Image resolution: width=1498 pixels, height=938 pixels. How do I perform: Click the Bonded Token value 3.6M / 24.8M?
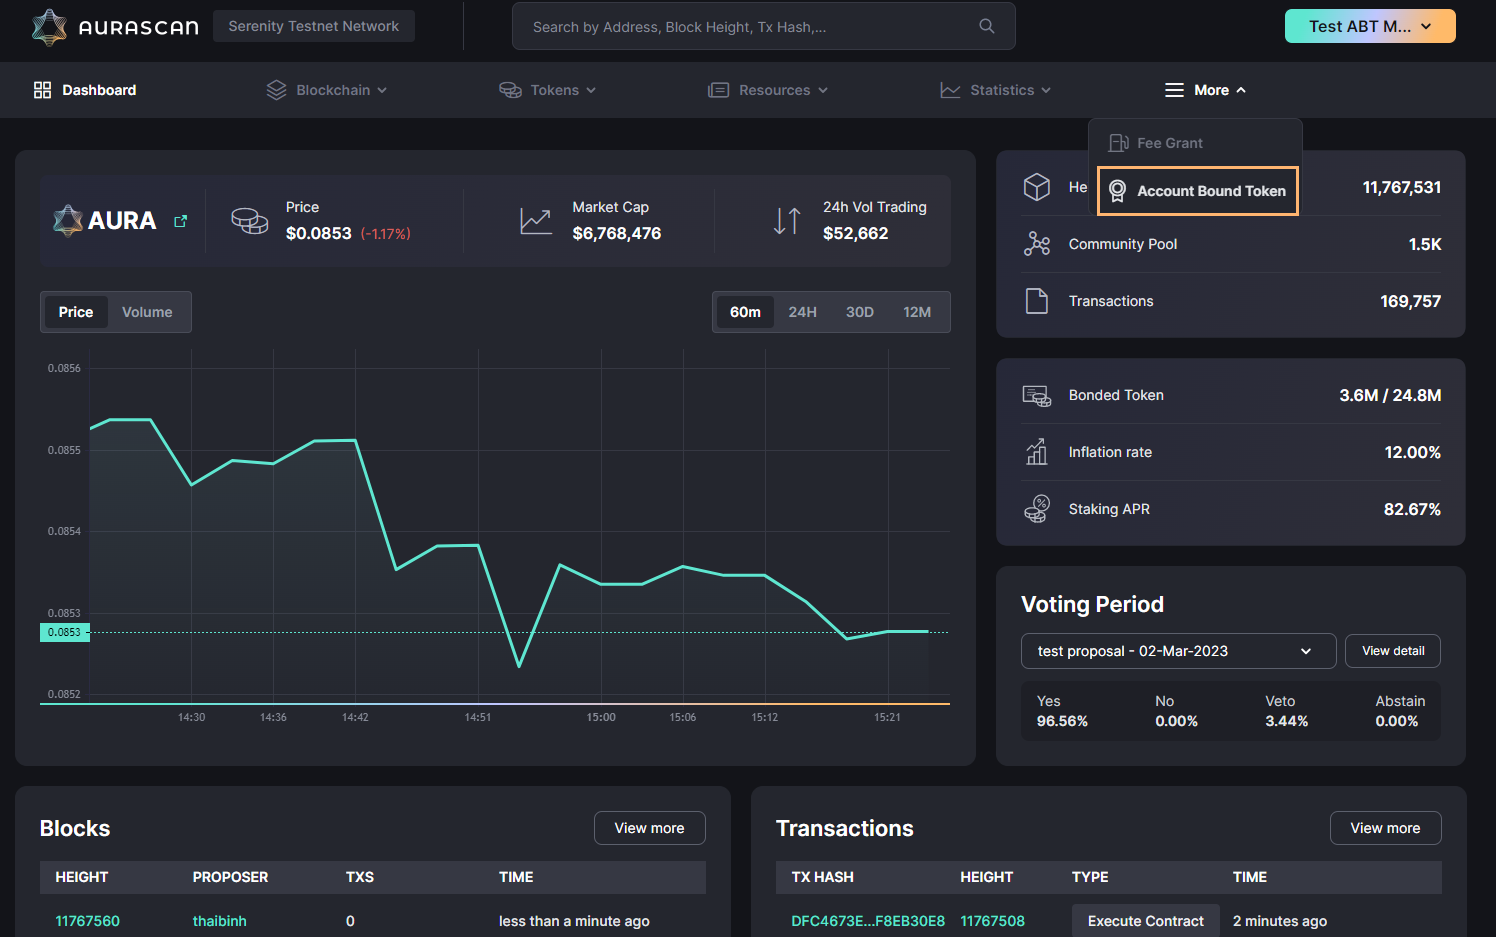click(1390, 395)
